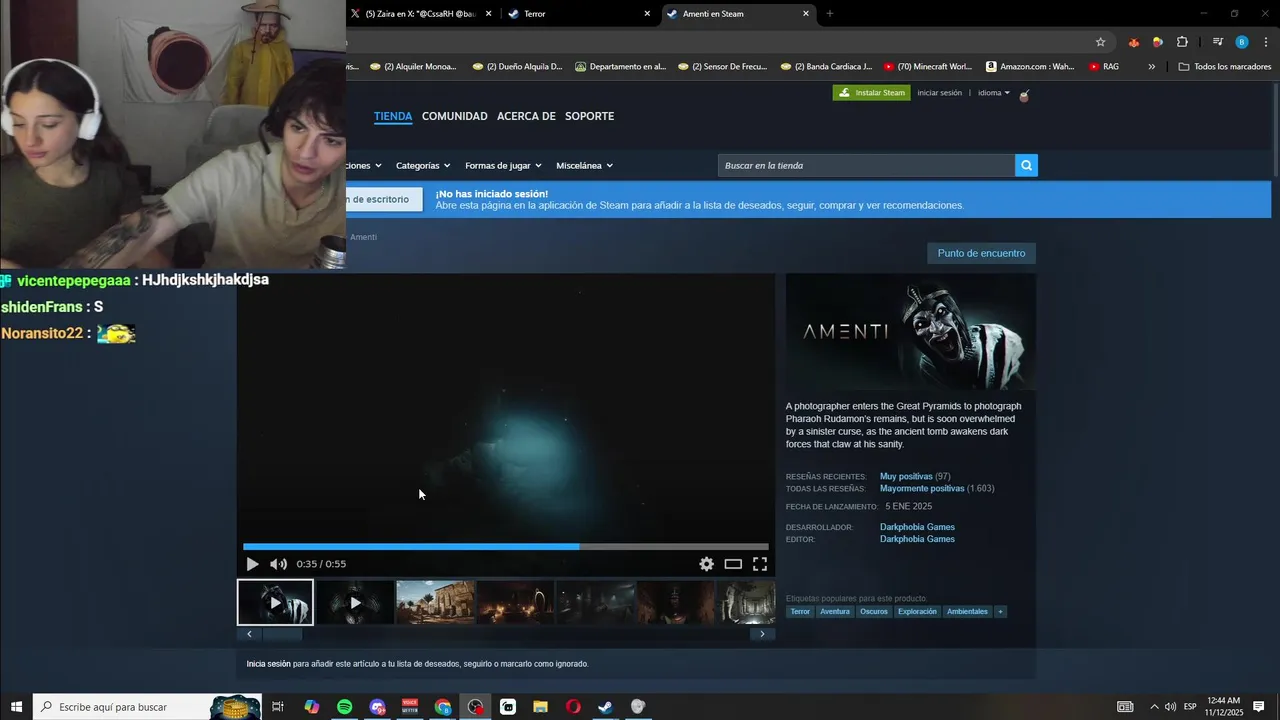Open Todos los marcadores folder

tap(1225, 67)
